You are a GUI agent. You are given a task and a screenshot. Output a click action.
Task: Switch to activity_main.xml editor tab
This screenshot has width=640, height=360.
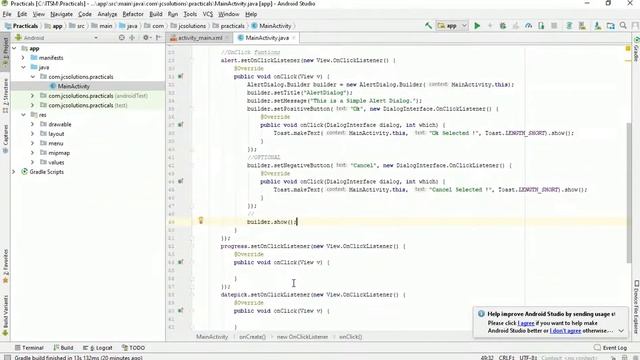click(x=200, y=38)
